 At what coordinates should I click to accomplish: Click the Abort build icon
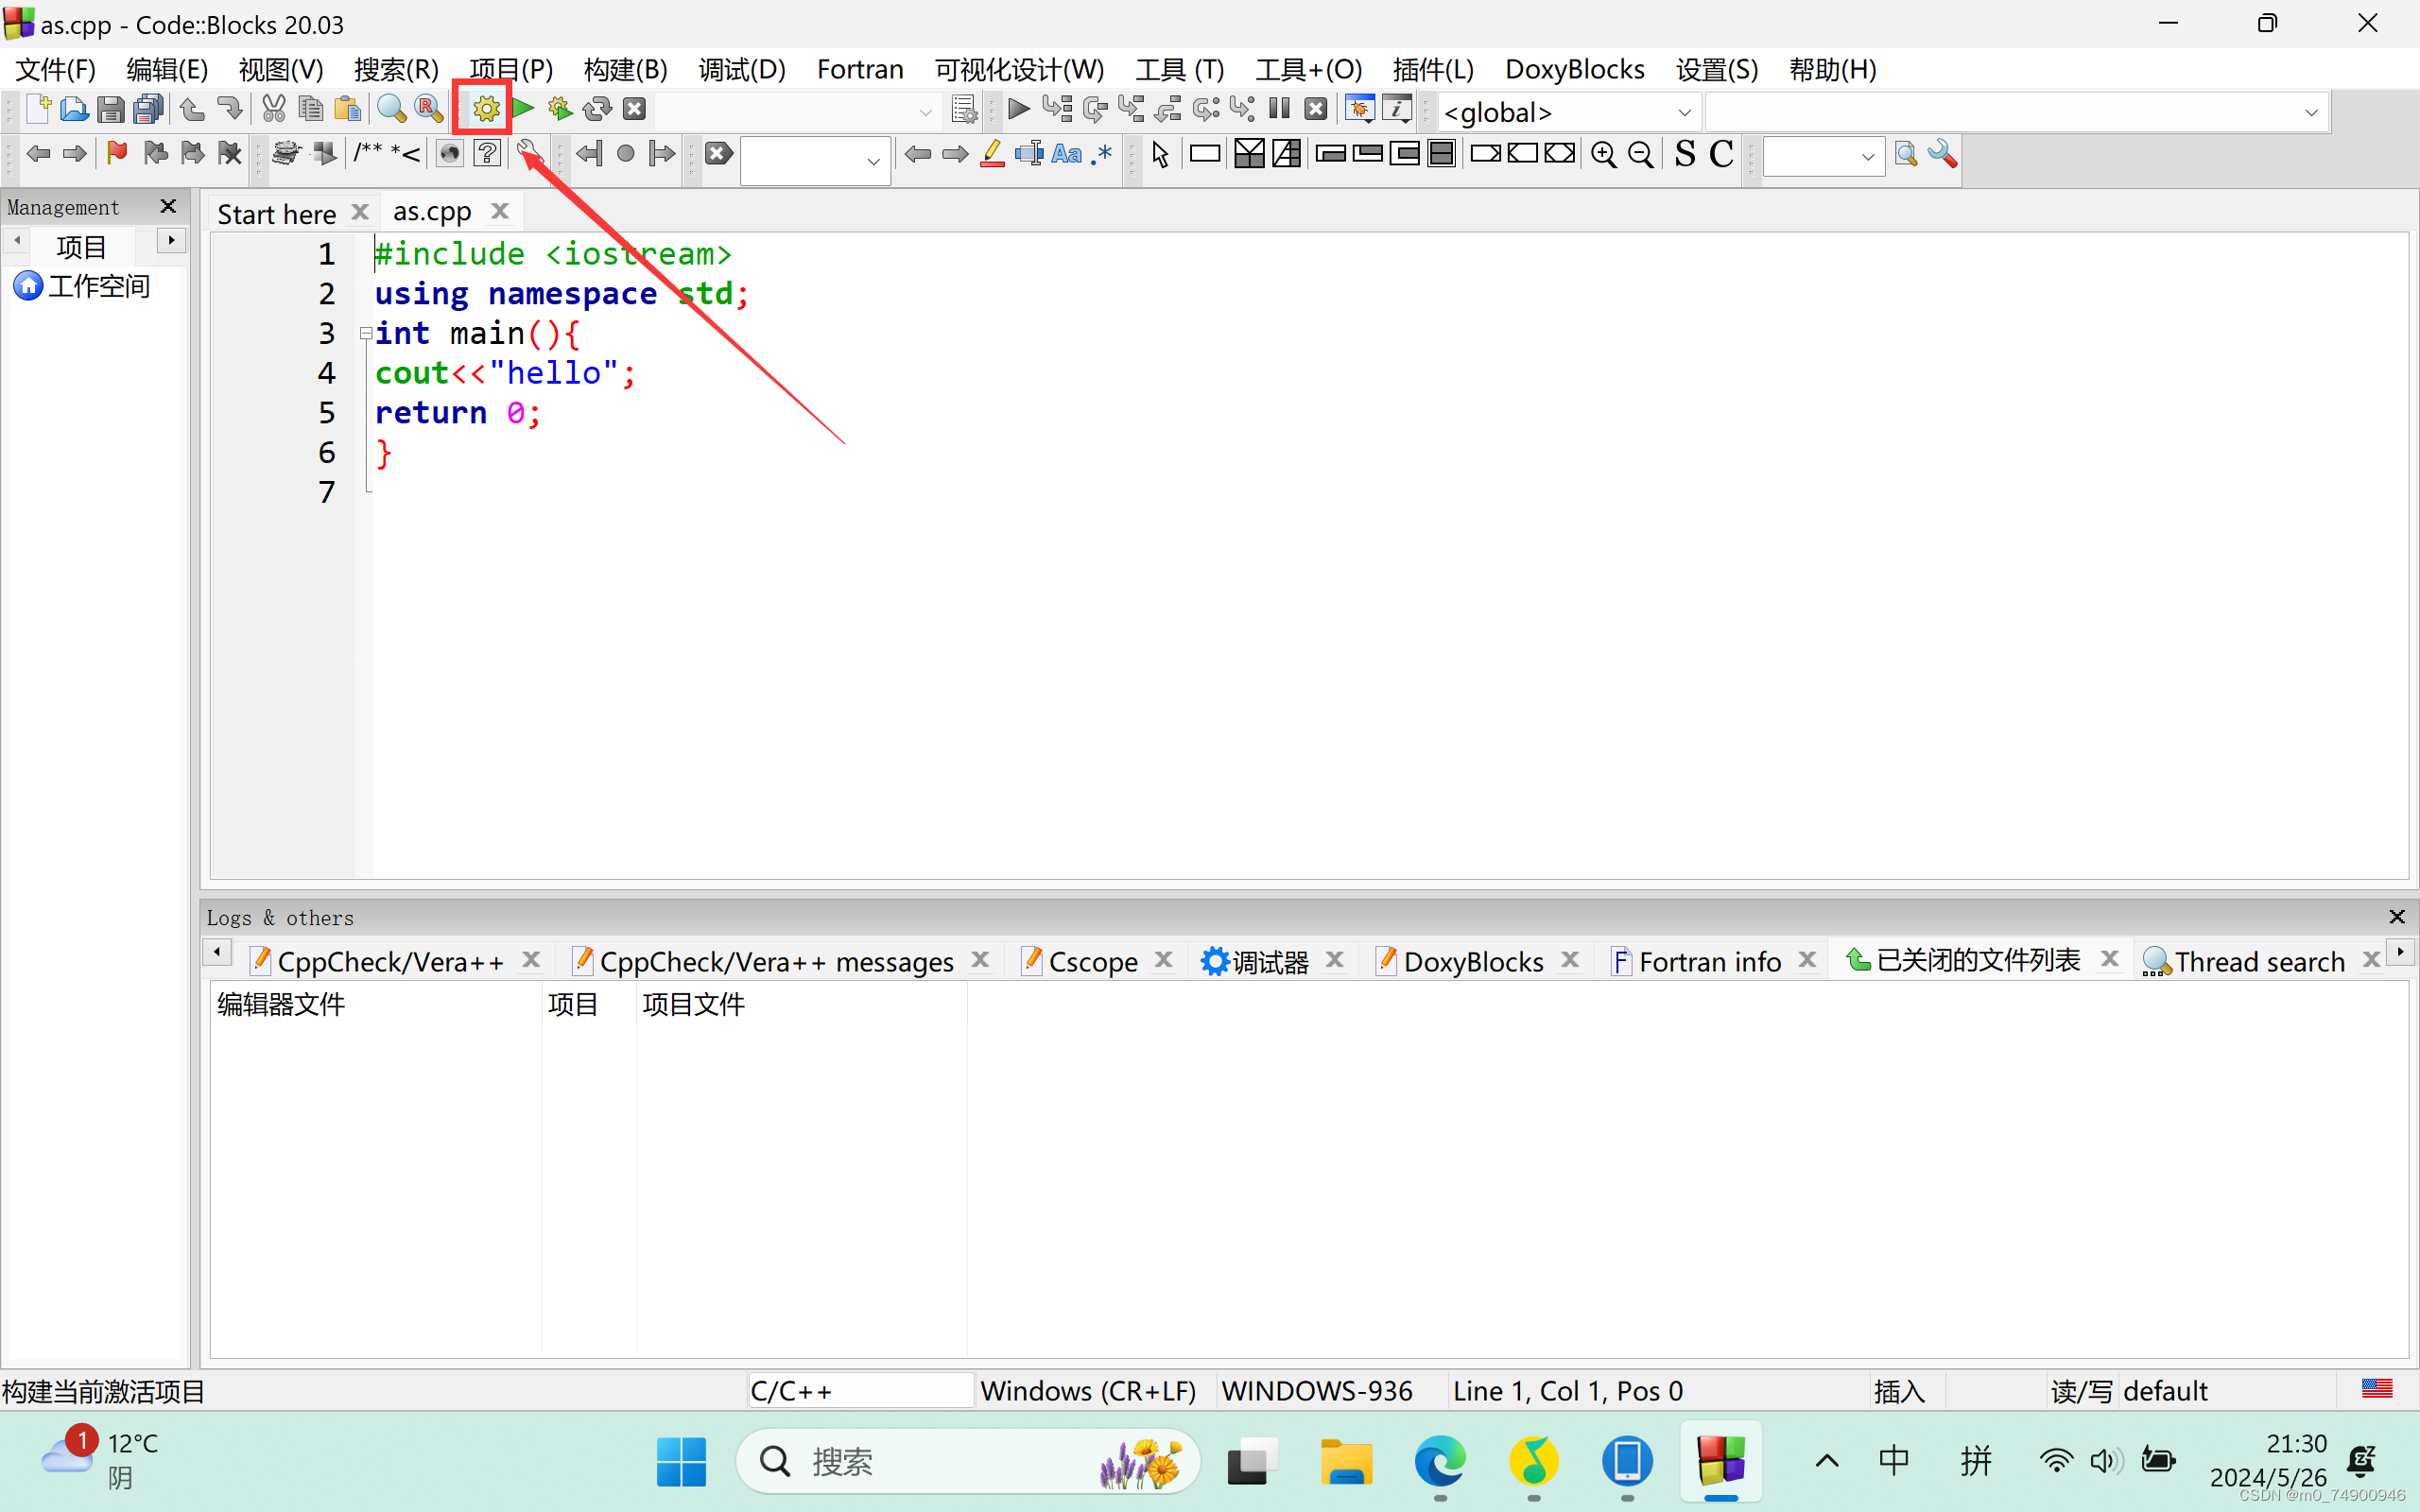634,109
